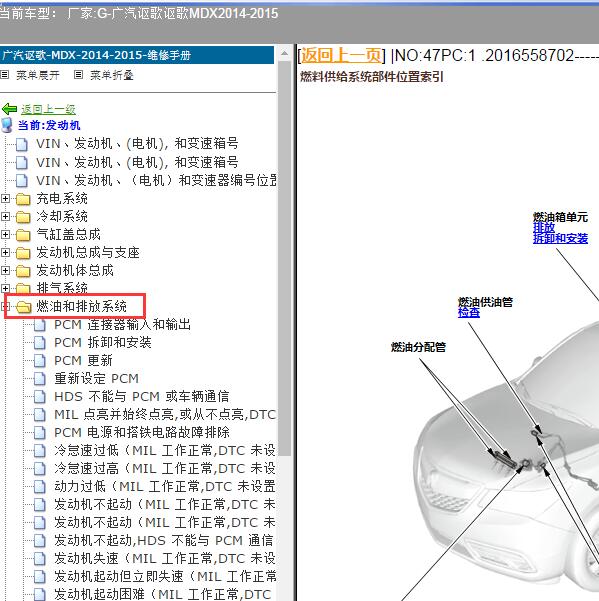Select 发动机体总成 in the tree
Image resolution: width=599 pixels, height=601 pixels.
[x=75, y=271]
